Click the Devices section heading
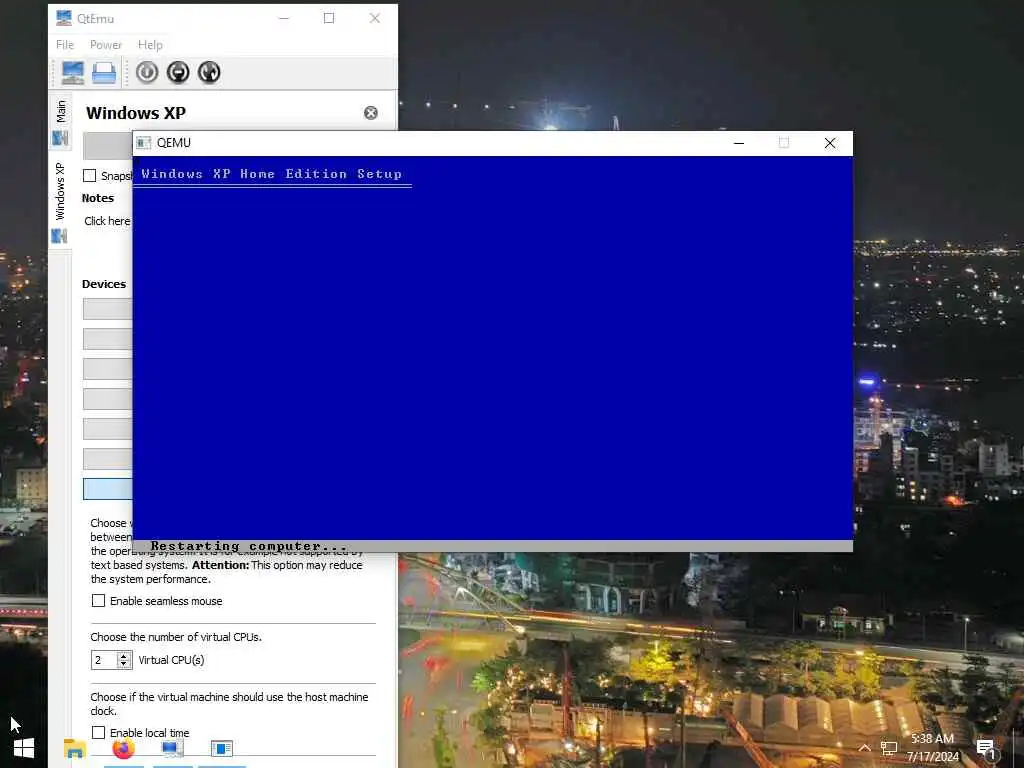1024x768 pixels. (x=104, y=284)
